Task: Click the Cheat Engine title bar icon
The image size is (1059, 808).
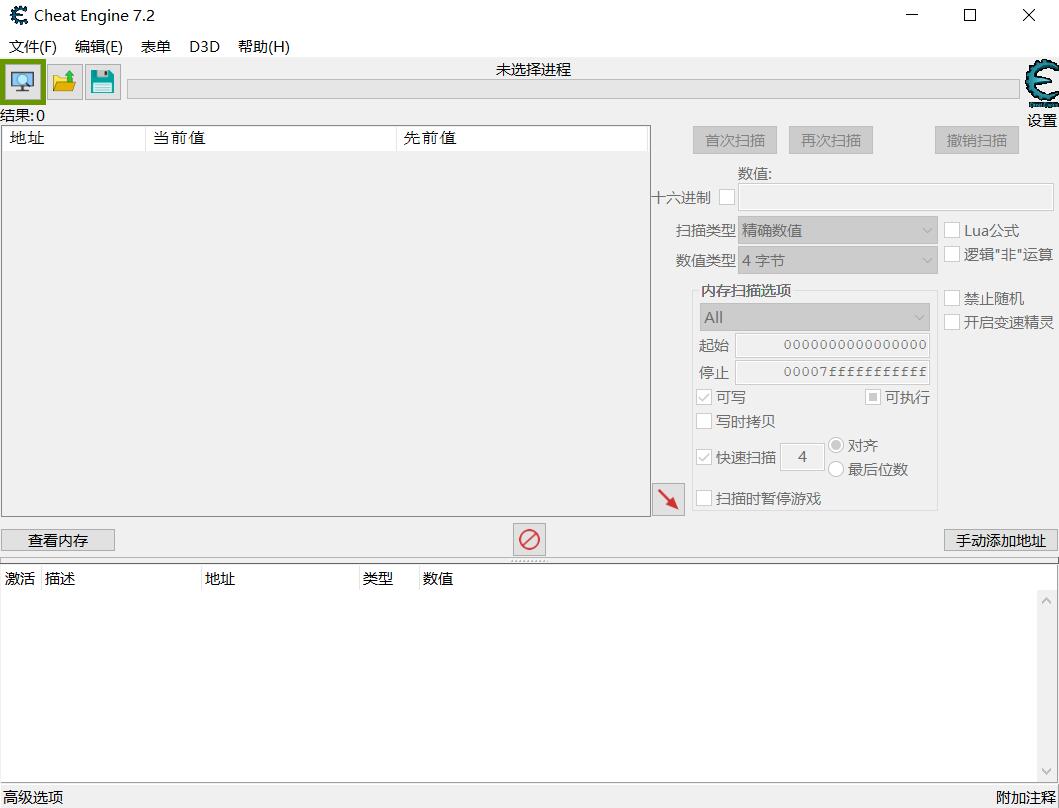Action: coord(19,15)
